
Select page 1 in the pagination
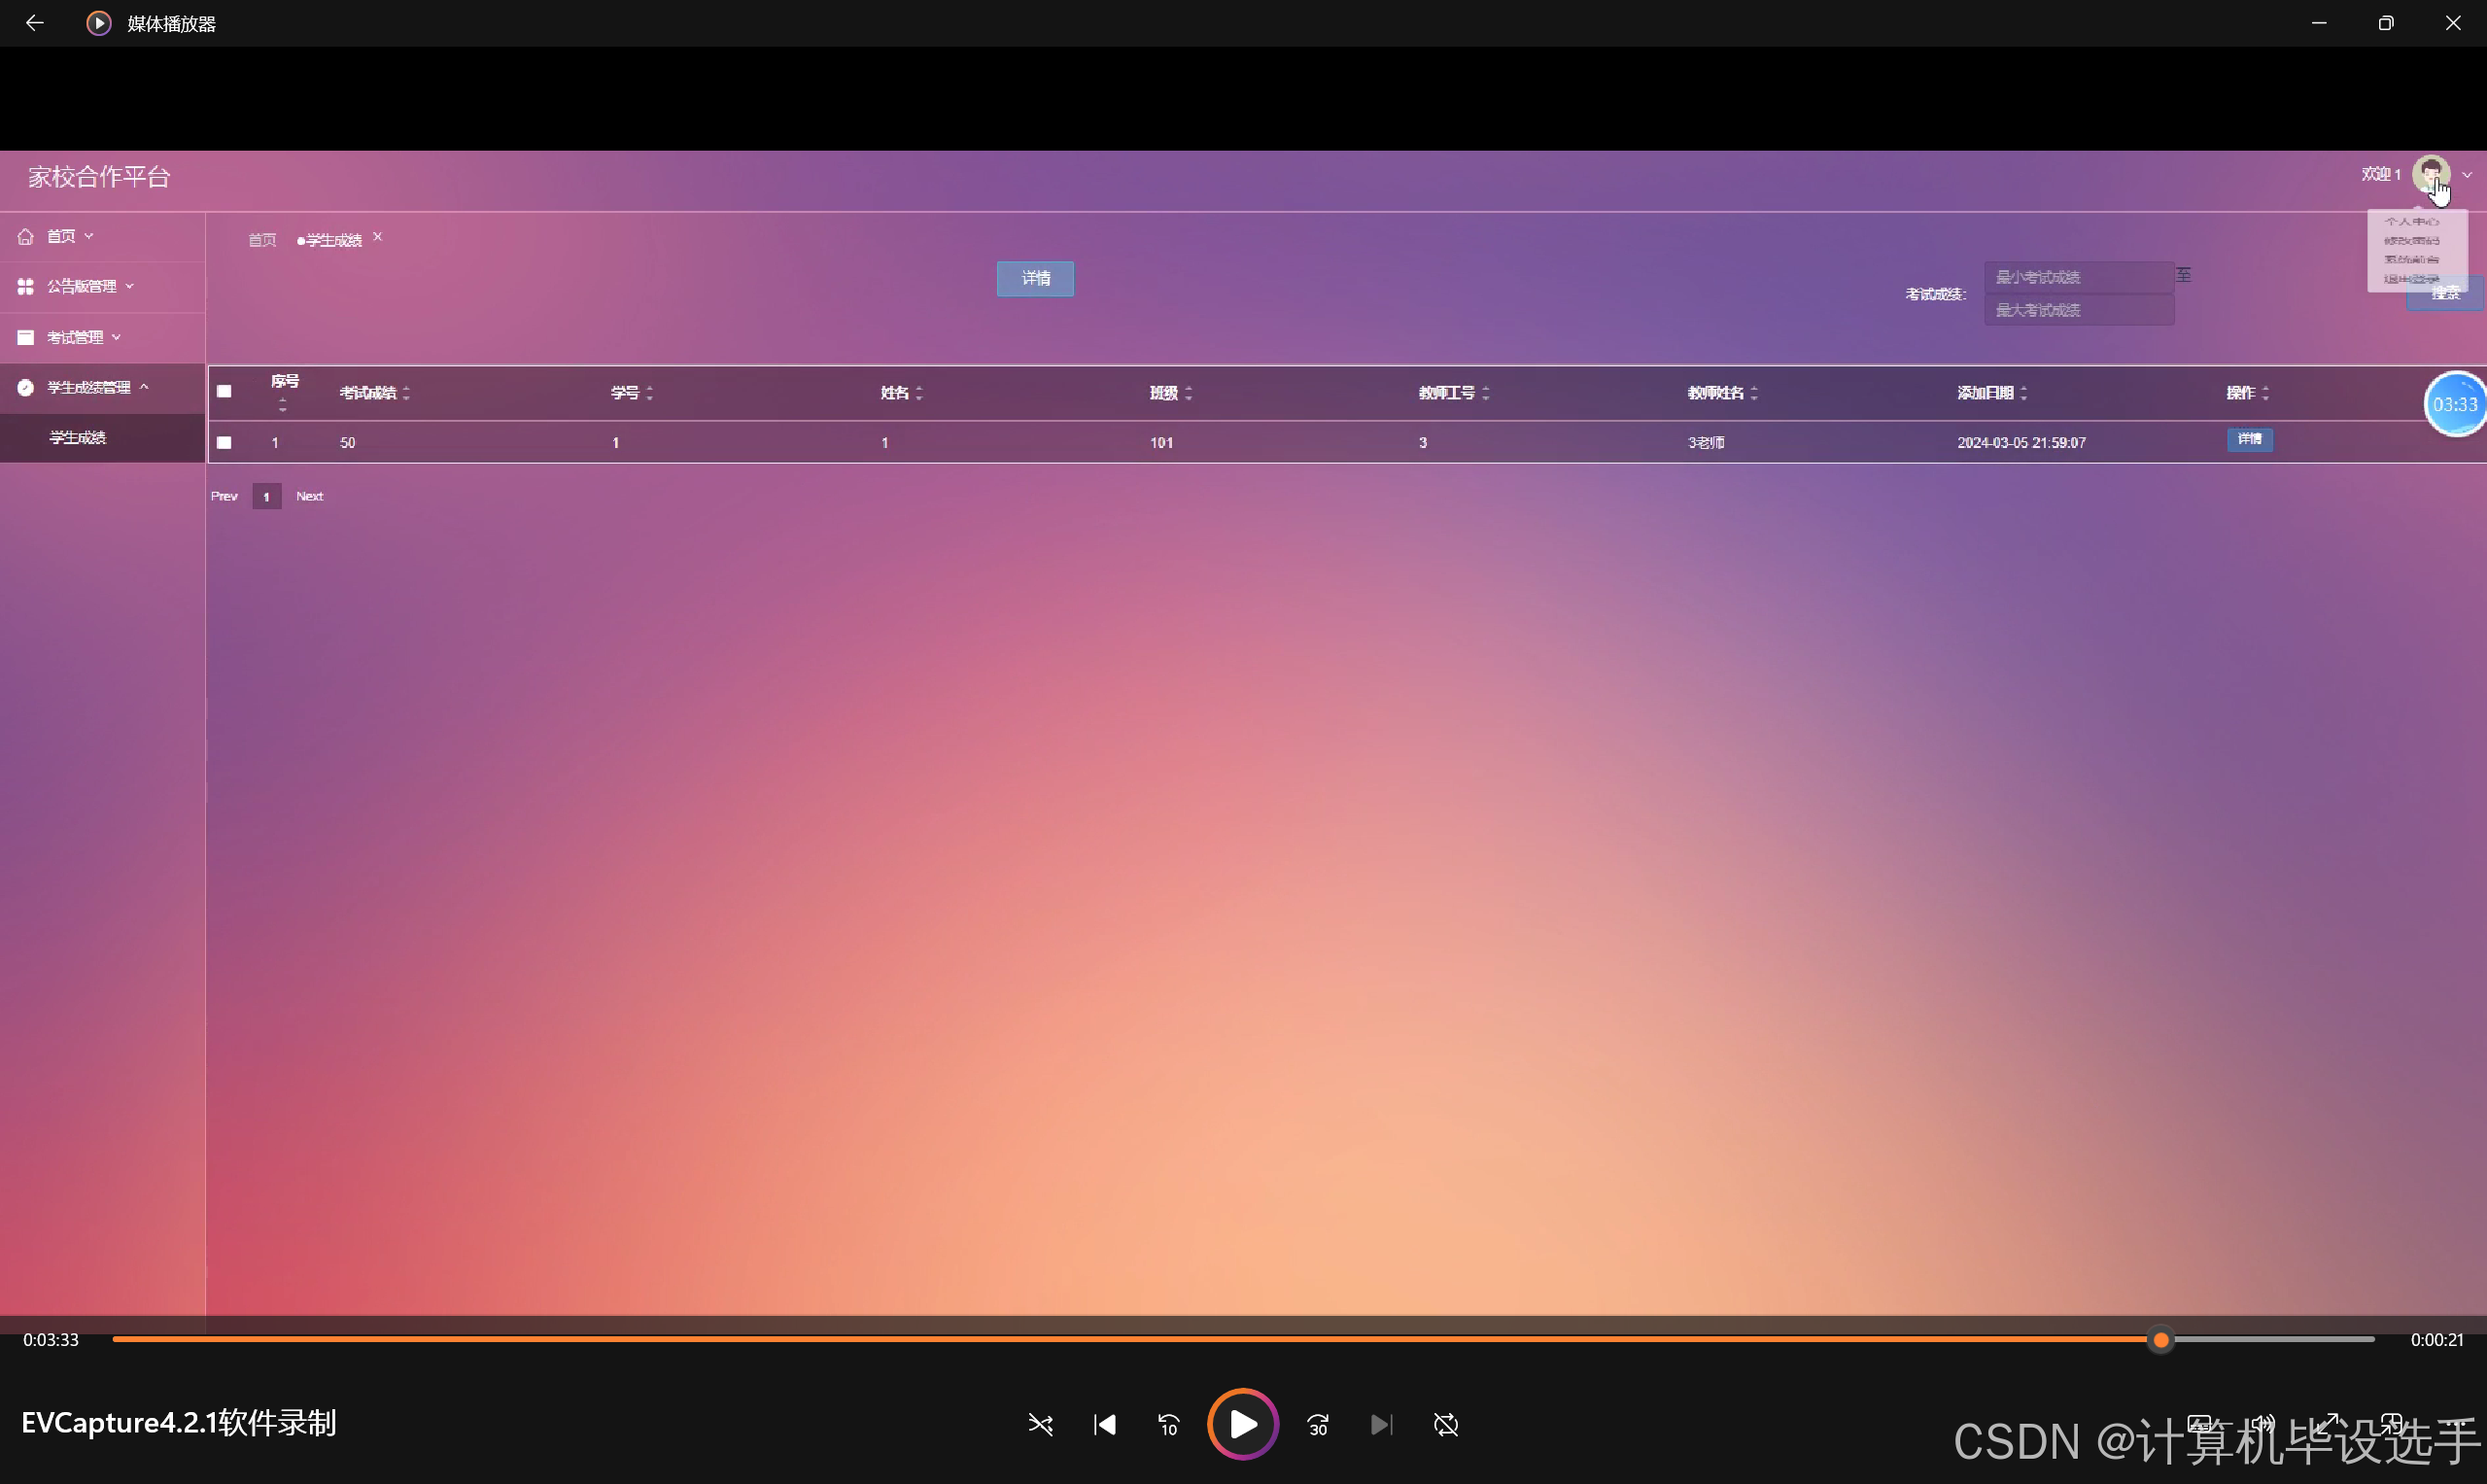[266, 497]
